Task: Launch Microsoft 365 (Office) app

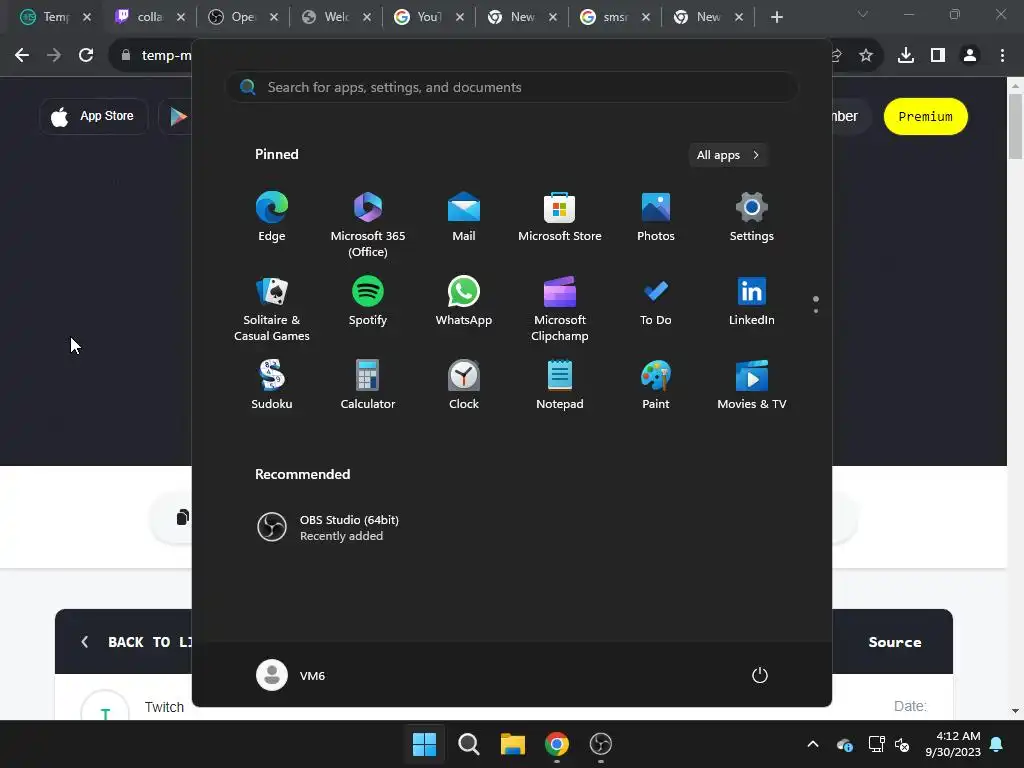Action: [368, 225]
